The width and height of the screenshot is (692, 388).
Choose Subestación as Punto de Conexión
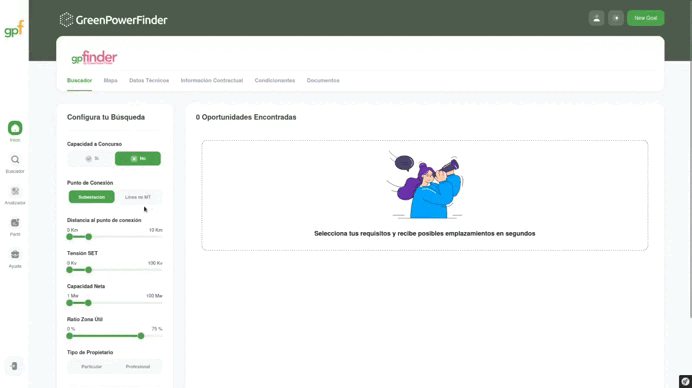point(91,197)
